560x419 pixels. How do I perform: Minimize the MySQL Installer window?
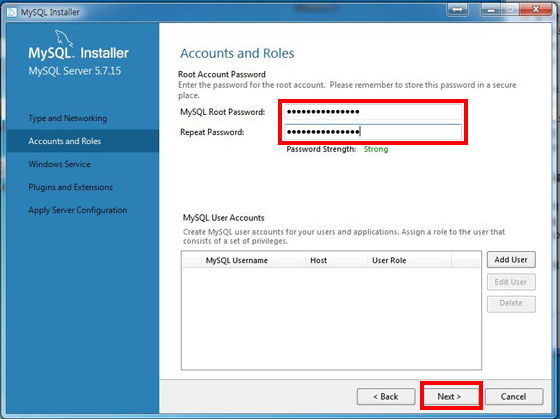click(492, 10)
